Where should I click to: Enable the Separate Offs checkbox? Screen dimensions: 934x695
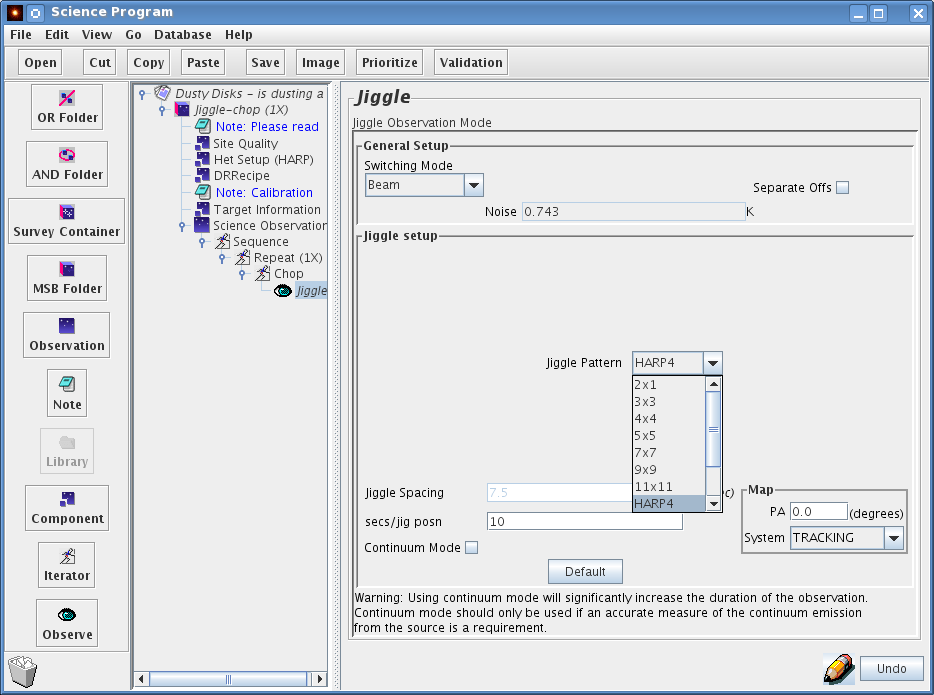(x=842, y=188)
